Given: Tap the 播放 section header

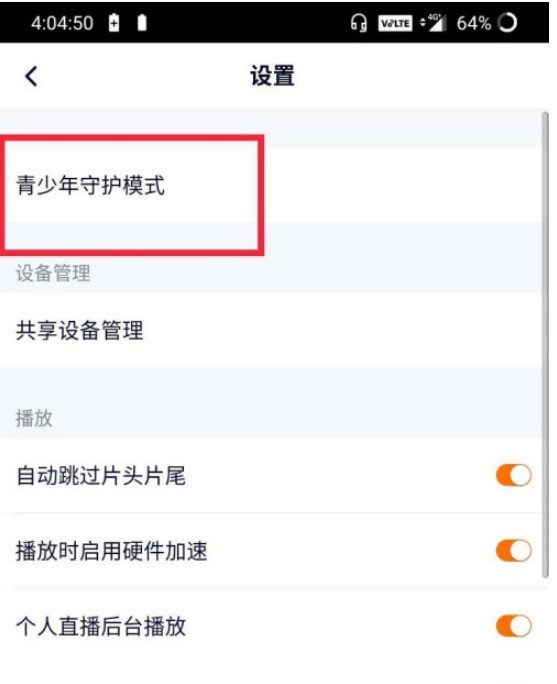Looking at the screenshot, I should pyautogui.click(x=34, y=418).
